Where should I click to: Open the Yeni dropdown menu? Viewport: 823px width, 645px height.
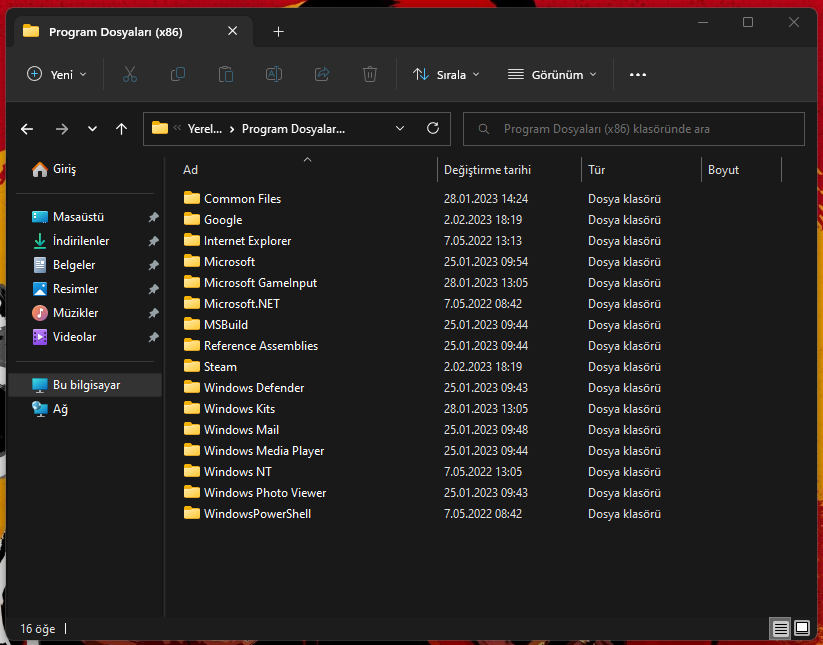click(x=57, y=75)
